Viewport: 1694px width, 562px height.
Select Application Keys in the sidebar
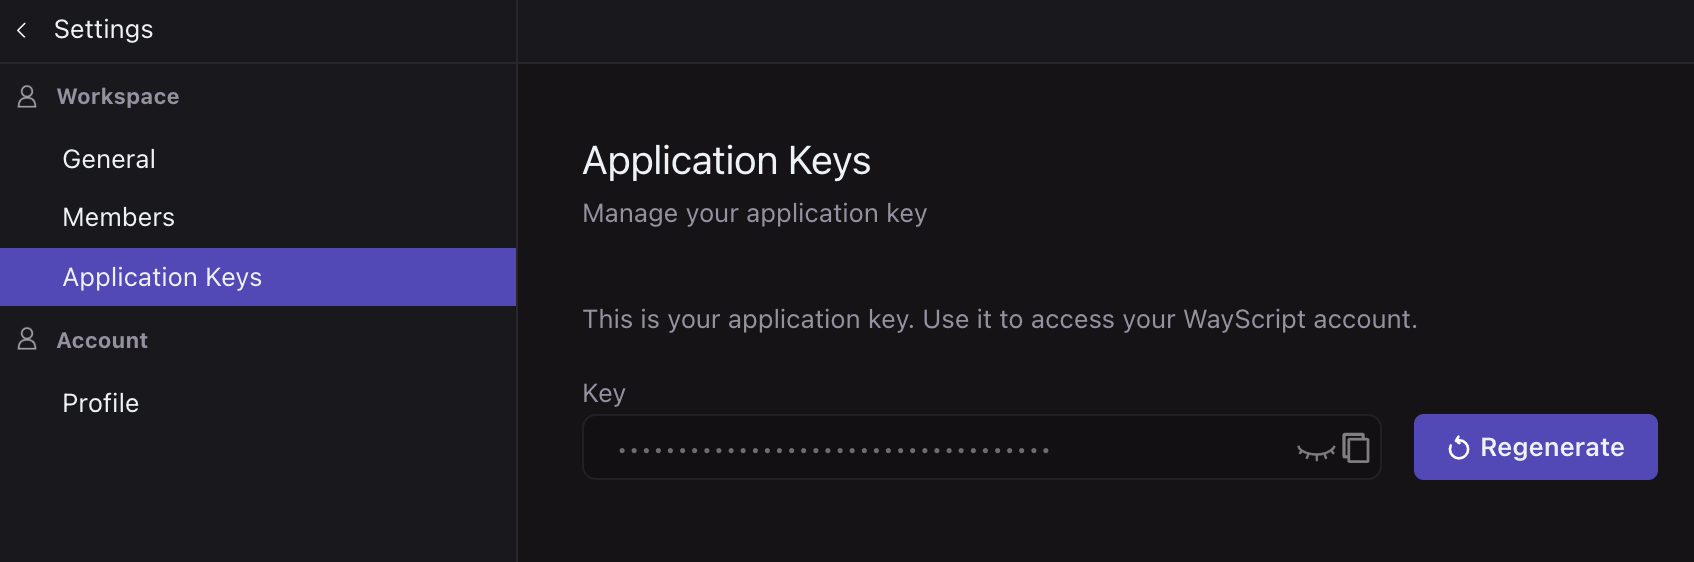(258, 277)
